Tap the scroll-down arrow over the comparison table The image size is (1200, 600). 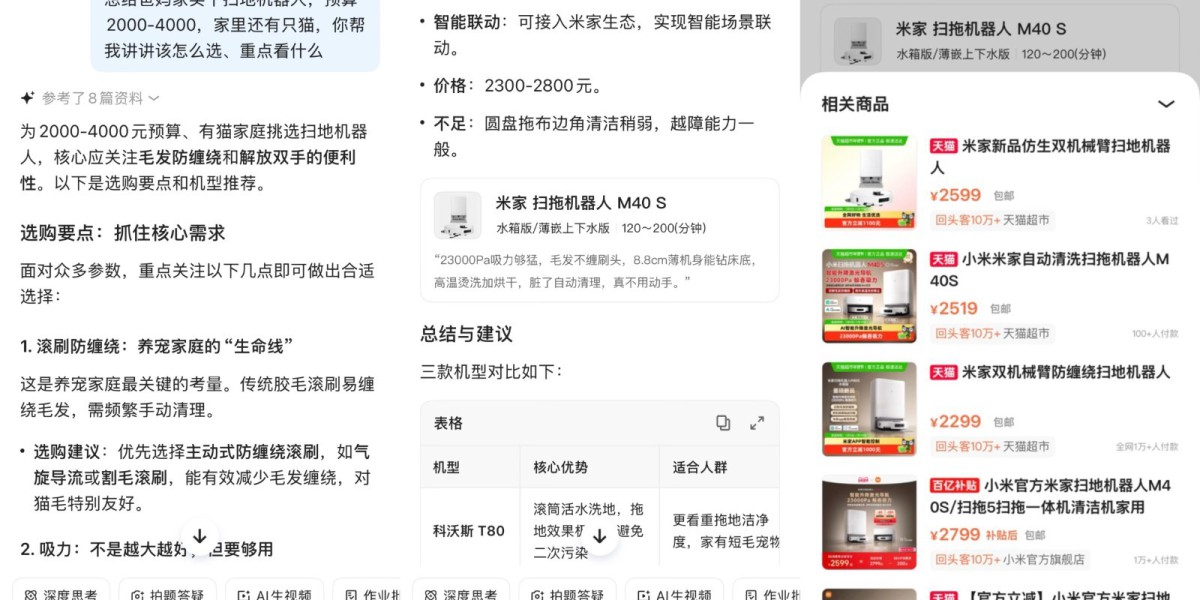[x=599, y=537]
